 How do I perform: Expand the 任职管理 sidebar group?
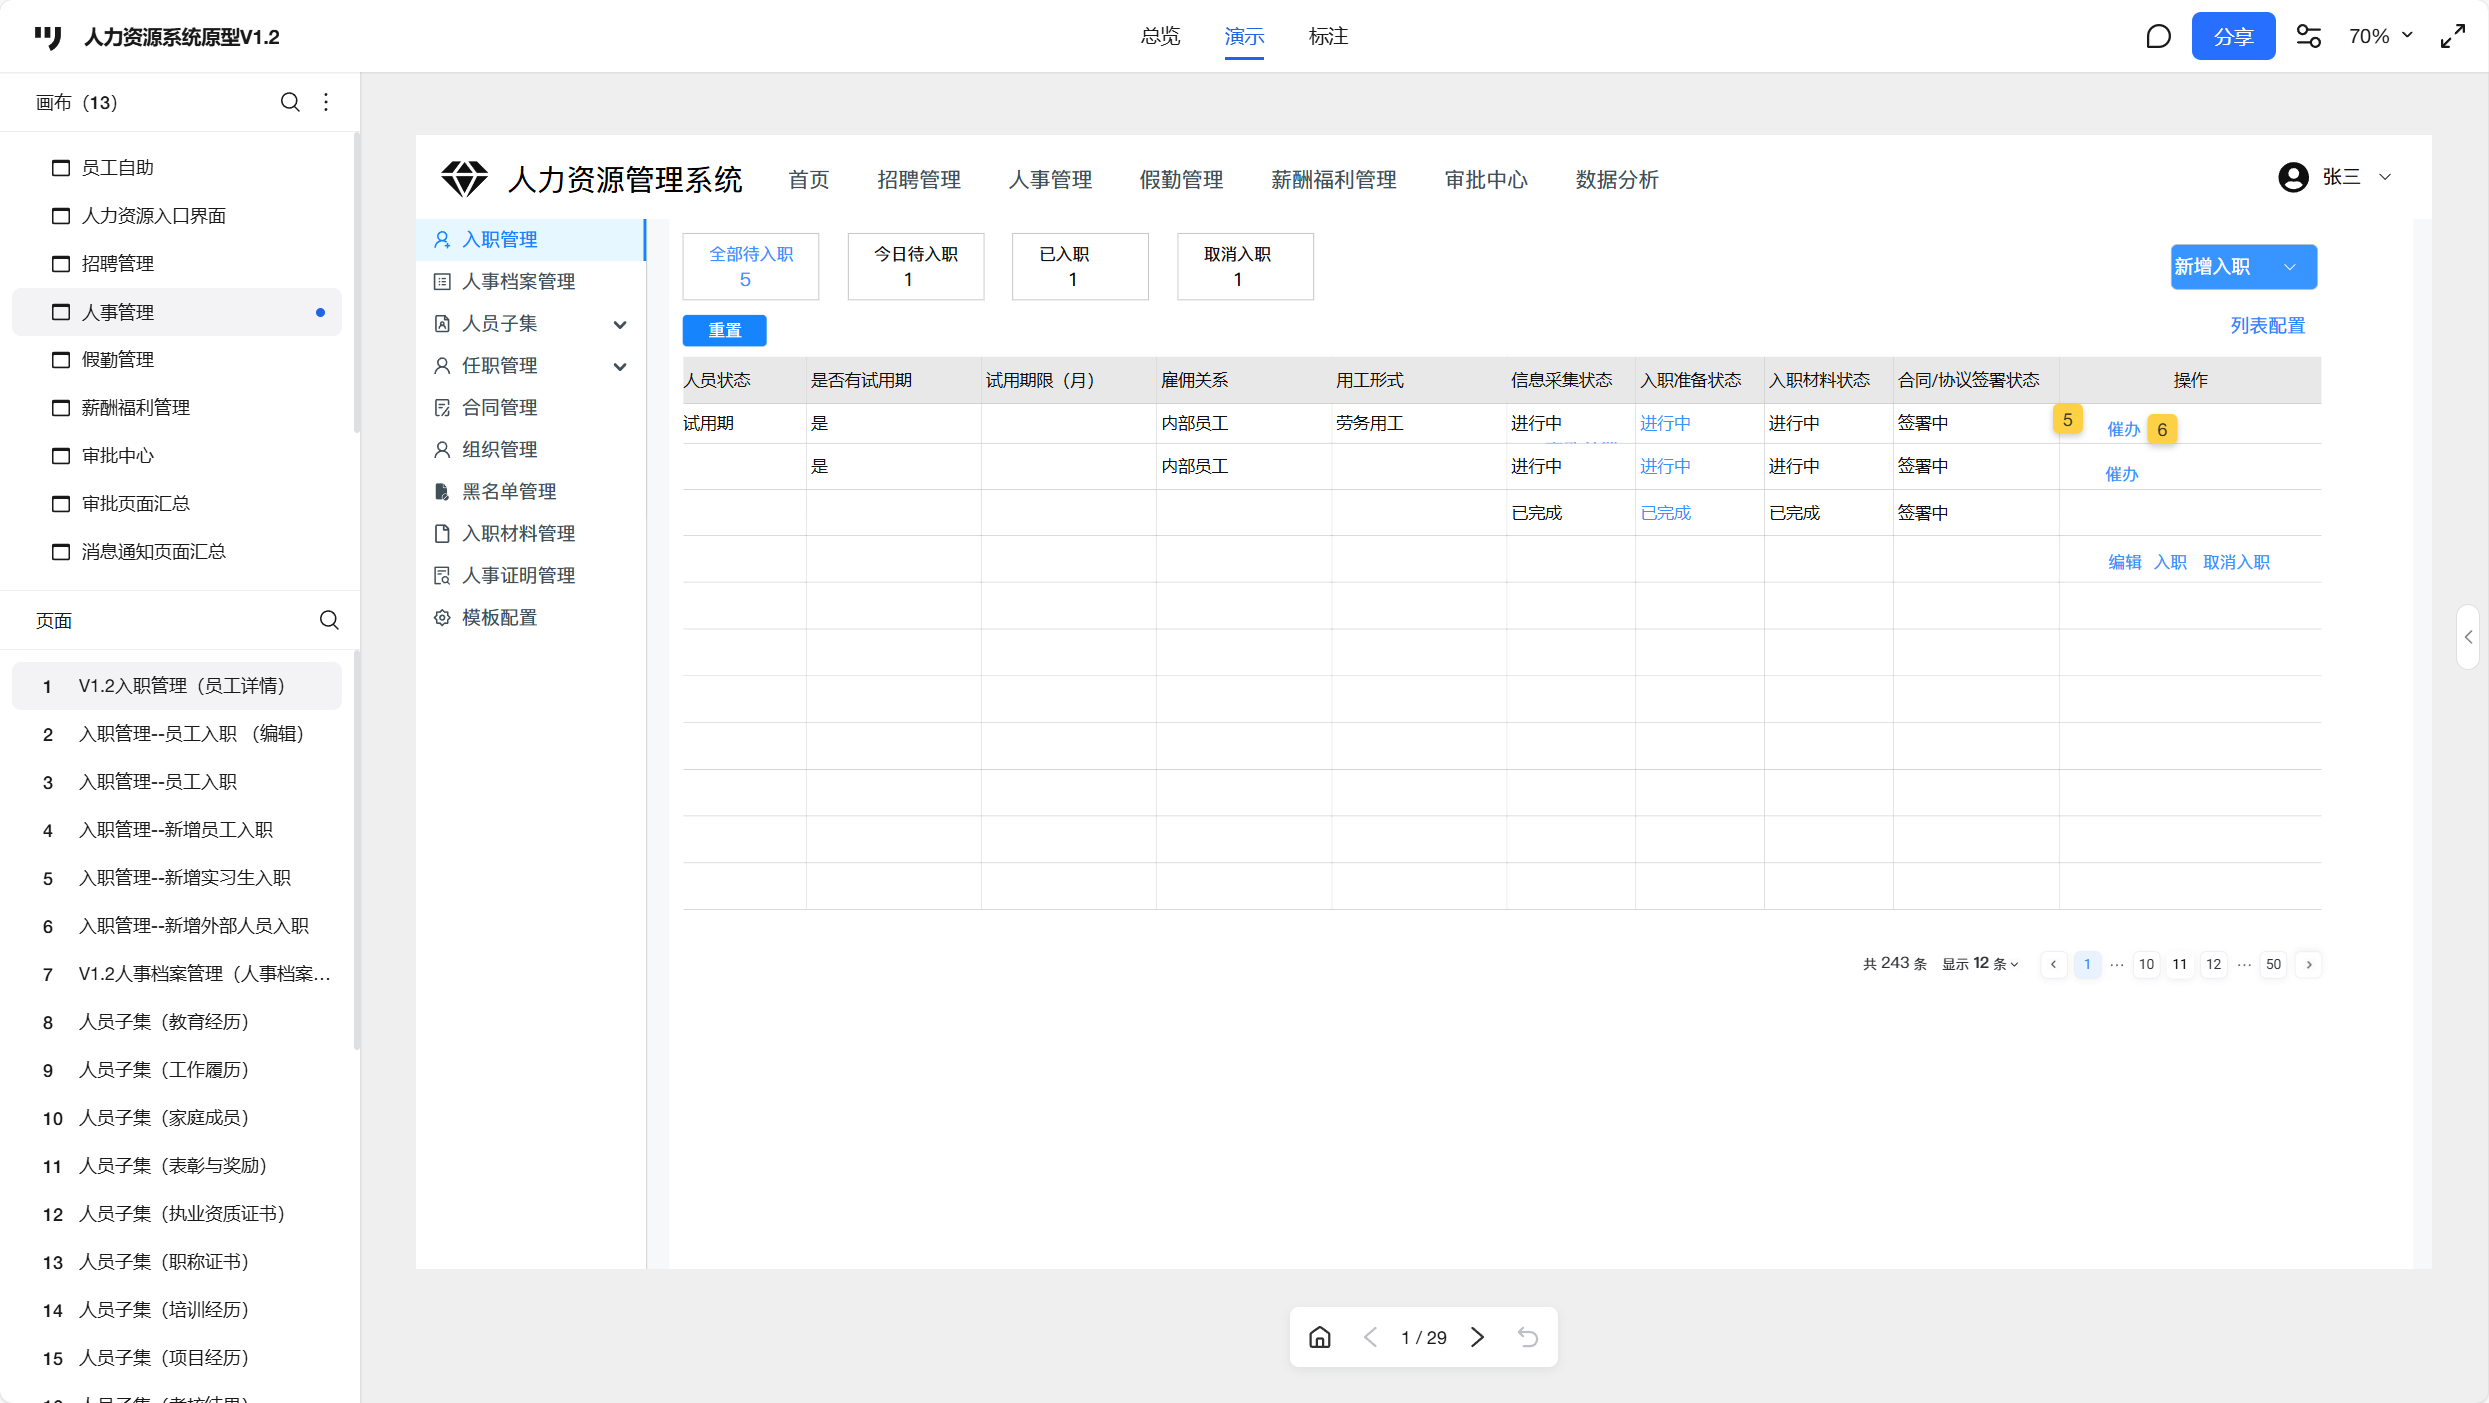[x=620, y=366]
